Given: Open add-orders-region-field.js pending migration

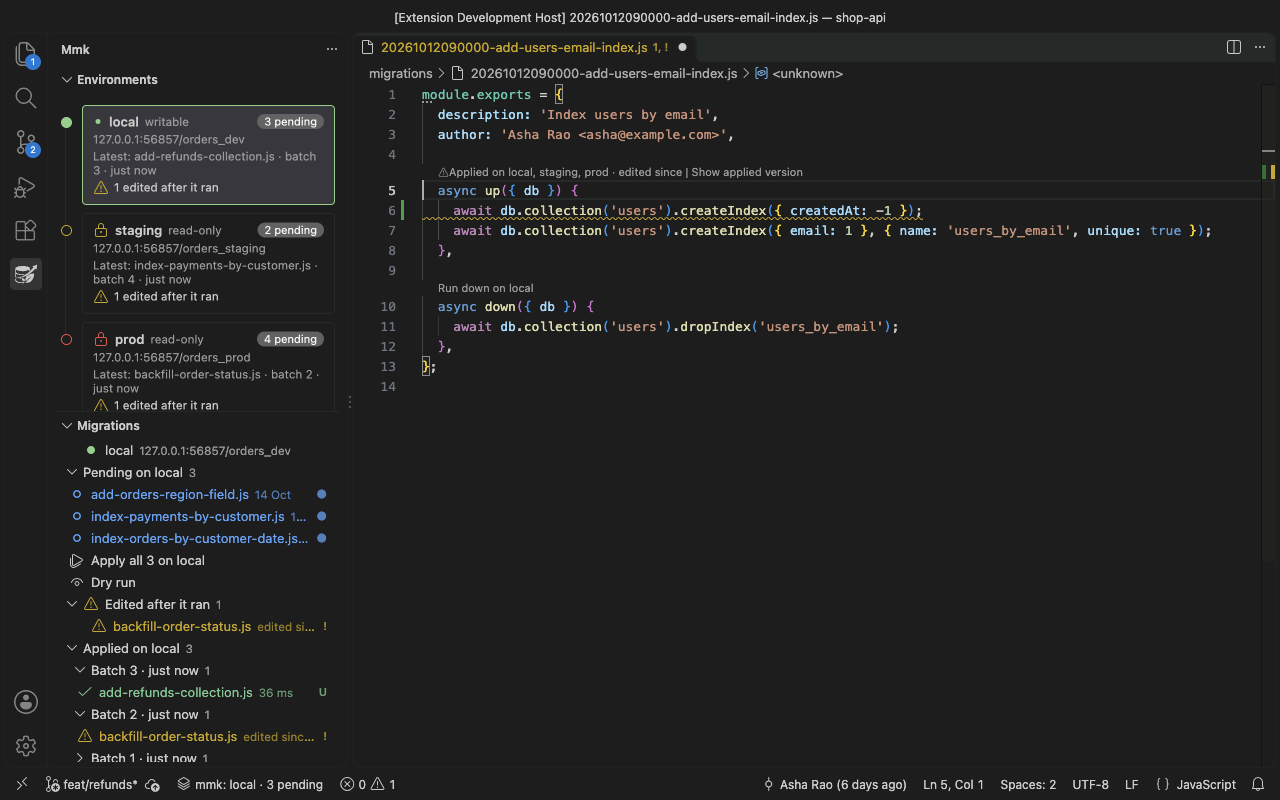Looking at the screenshot, I should [x=170, y=494].
